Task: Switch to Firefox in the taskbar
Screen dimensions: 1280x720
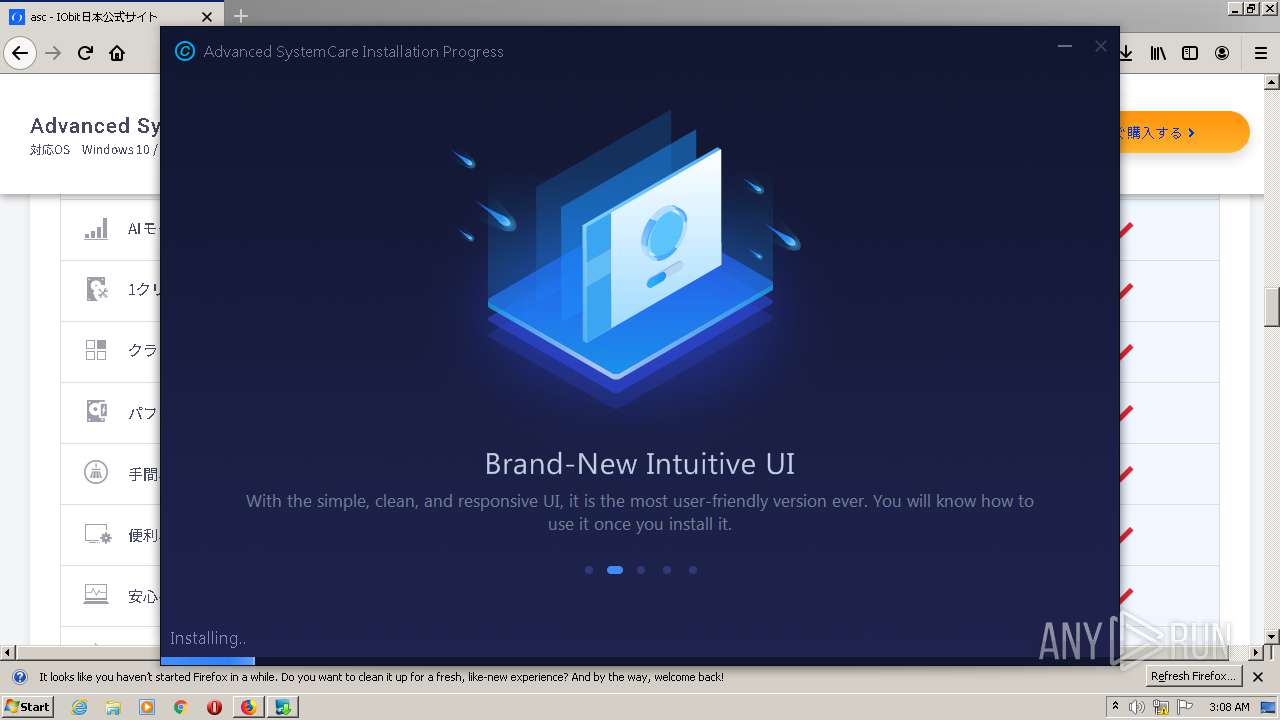Action: tap(248, 707)
